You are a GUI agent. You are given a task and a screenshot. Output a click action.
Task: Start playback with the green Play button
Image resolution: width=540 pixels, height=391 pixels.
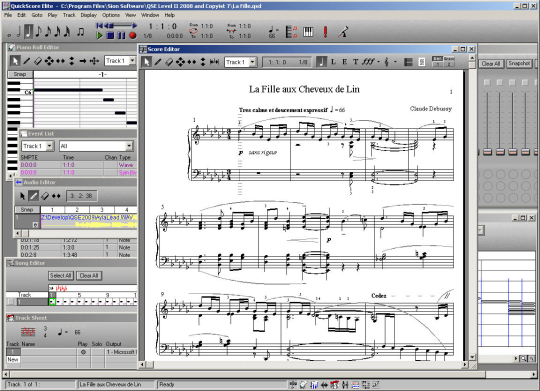tap(100, 35)
